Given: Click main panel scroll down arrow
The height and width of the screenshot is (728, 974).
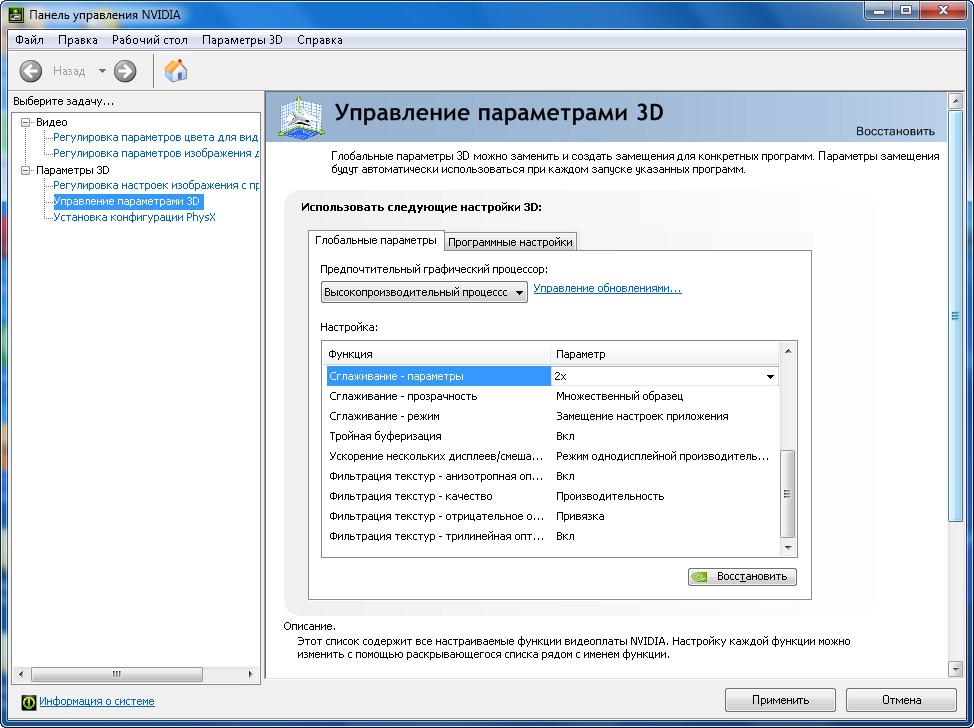Looking at the screenshot, I should pos(955,668).
